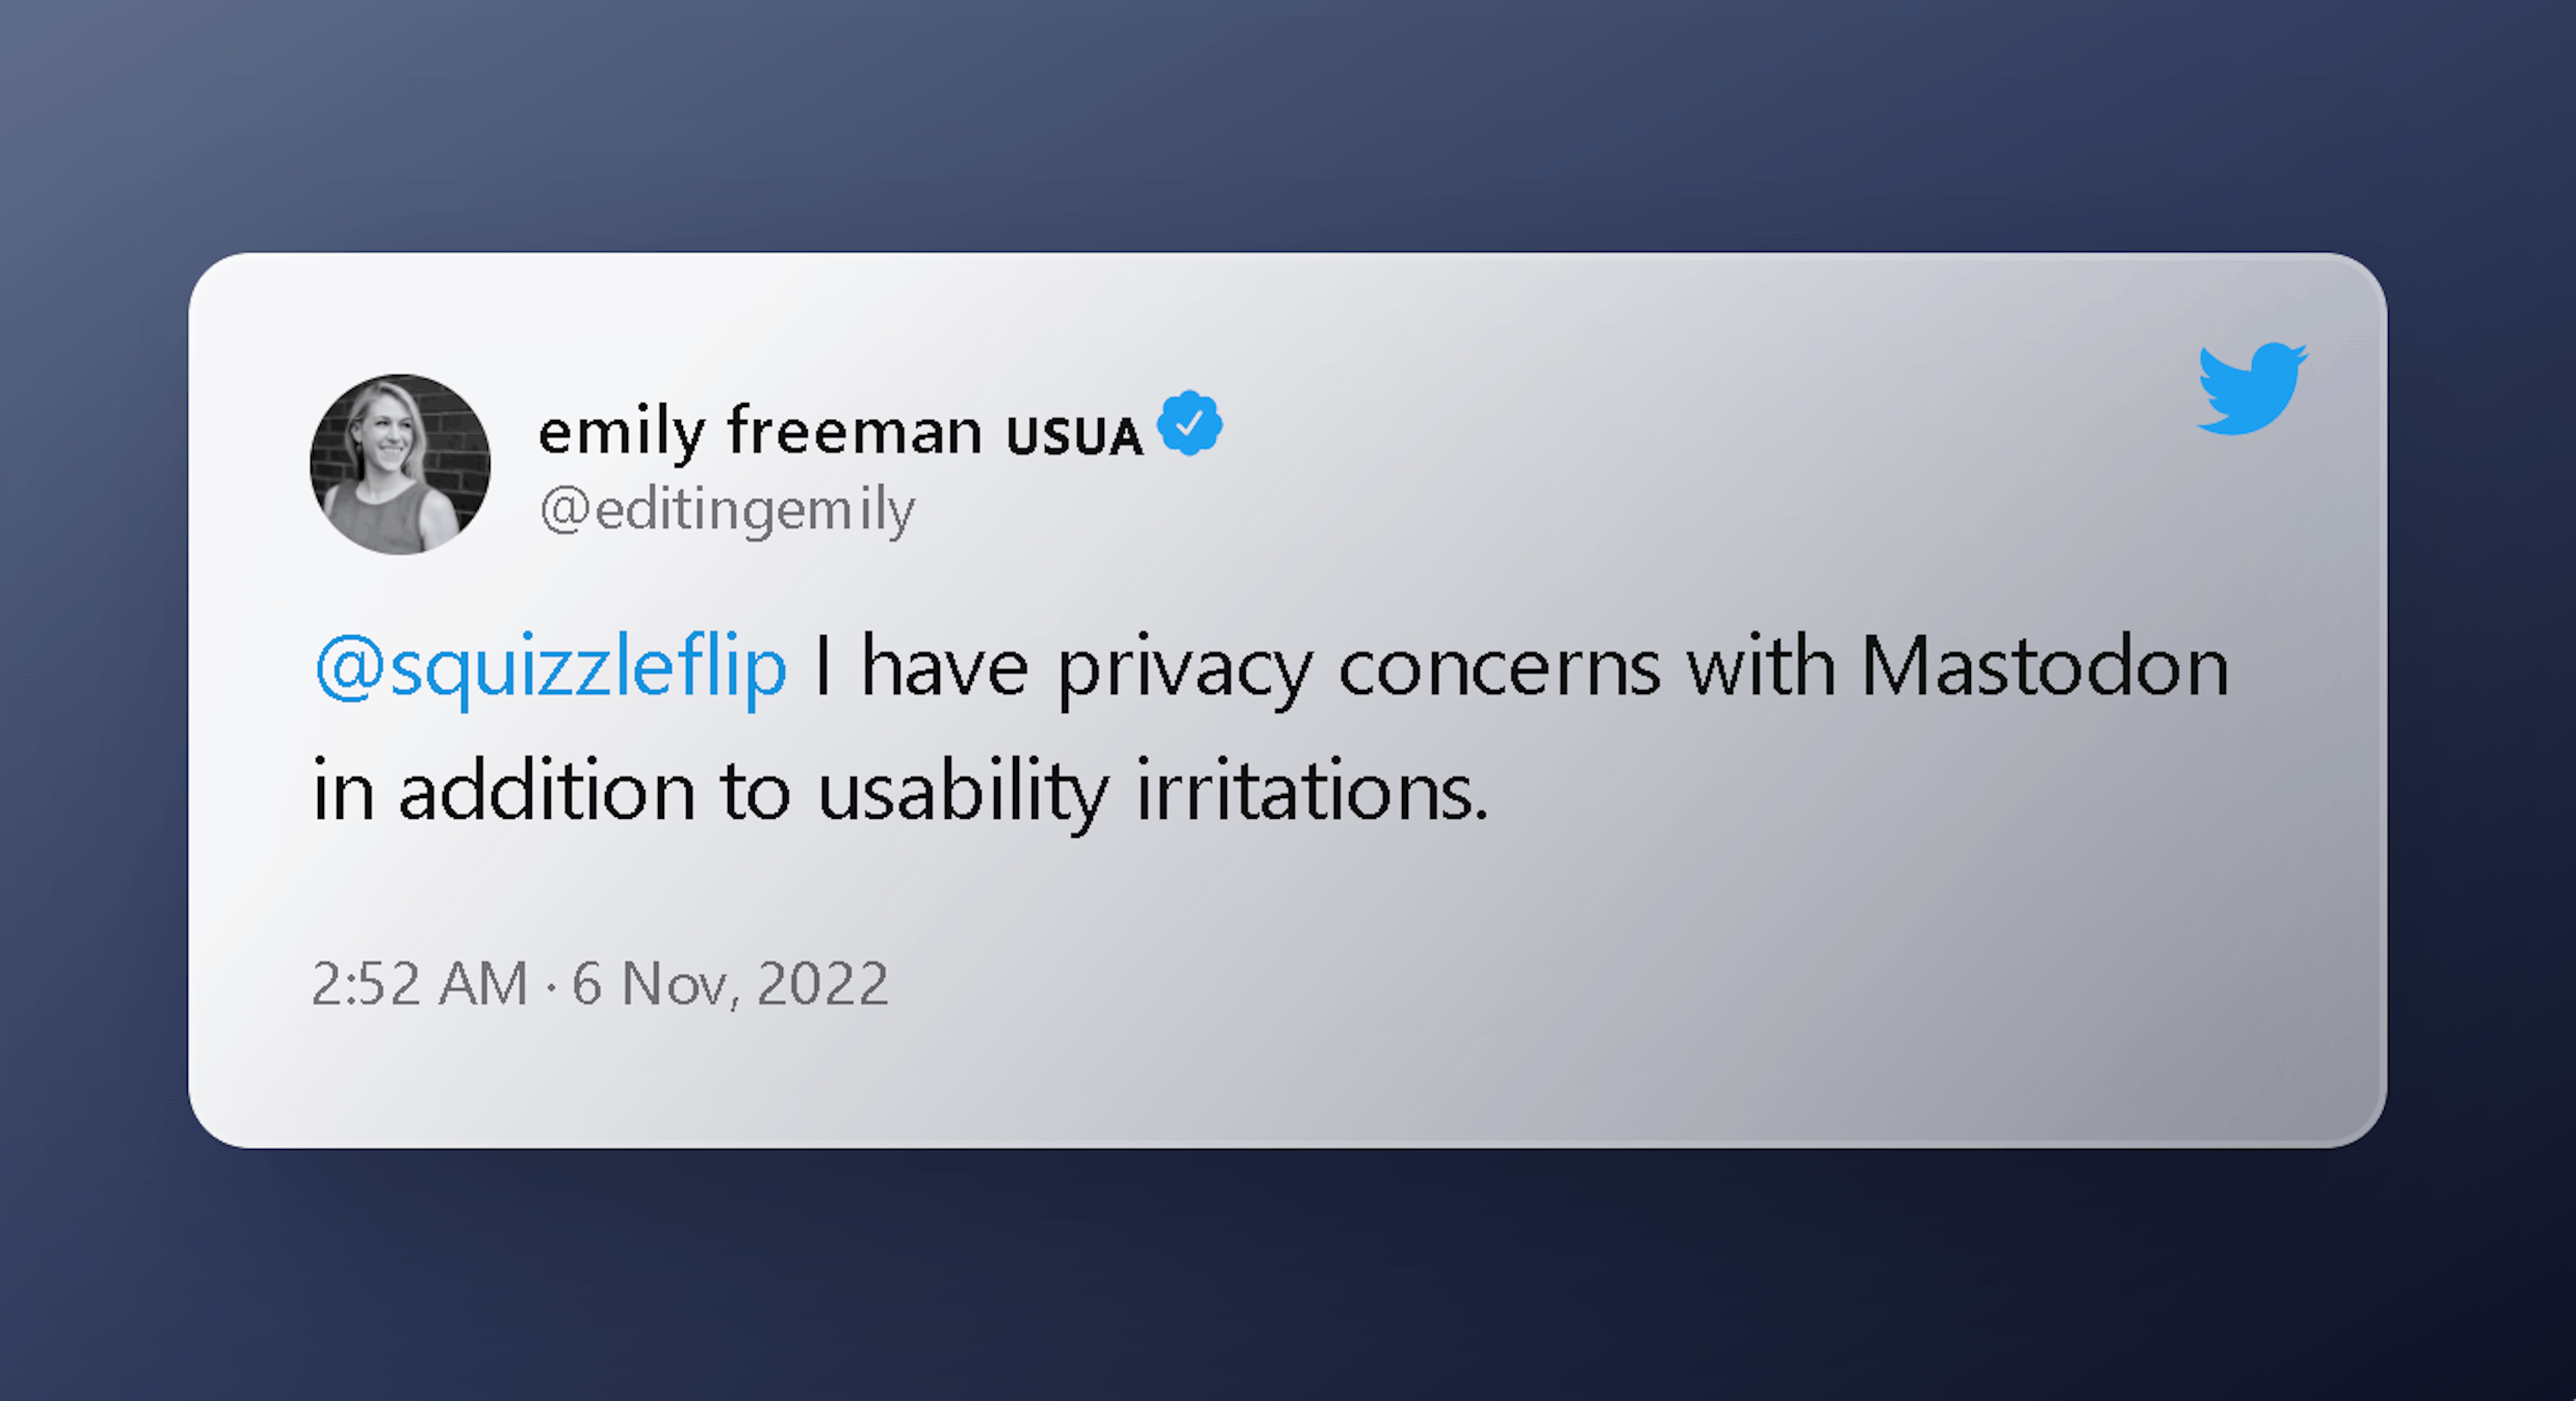Click the word privacy in the tweet
This screenshot has height=1401, width=2576.
tap(1184, 670)
